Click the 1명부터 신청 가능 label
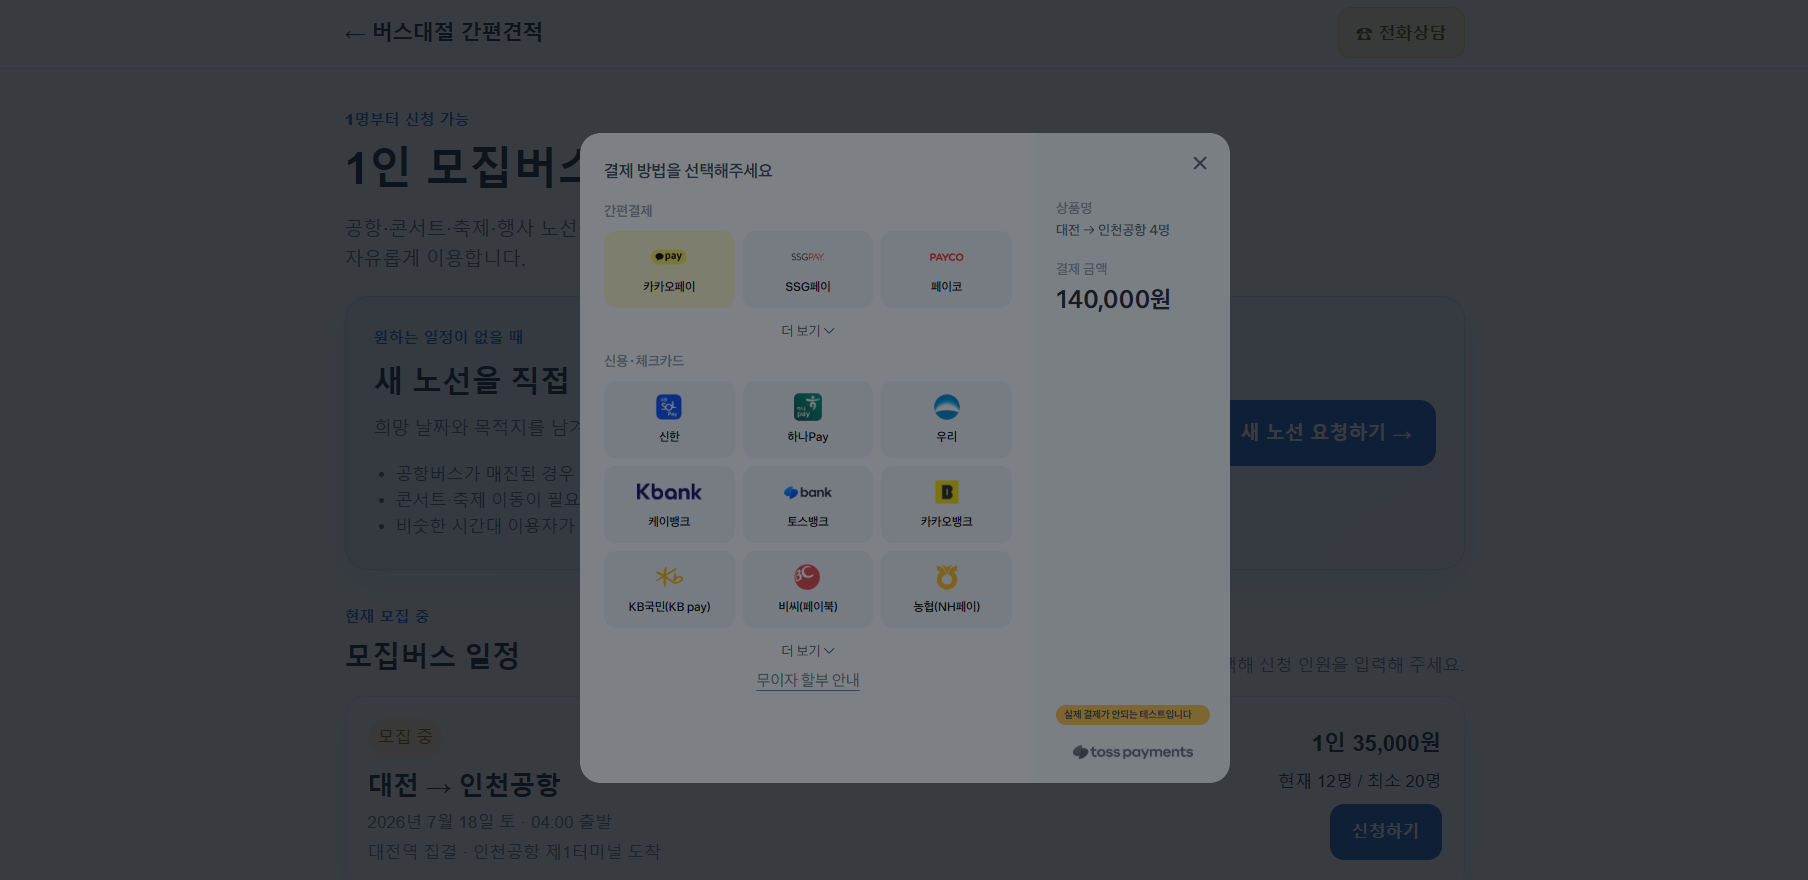The width and height of the screenshot is (1808, 880). (407, 119)
